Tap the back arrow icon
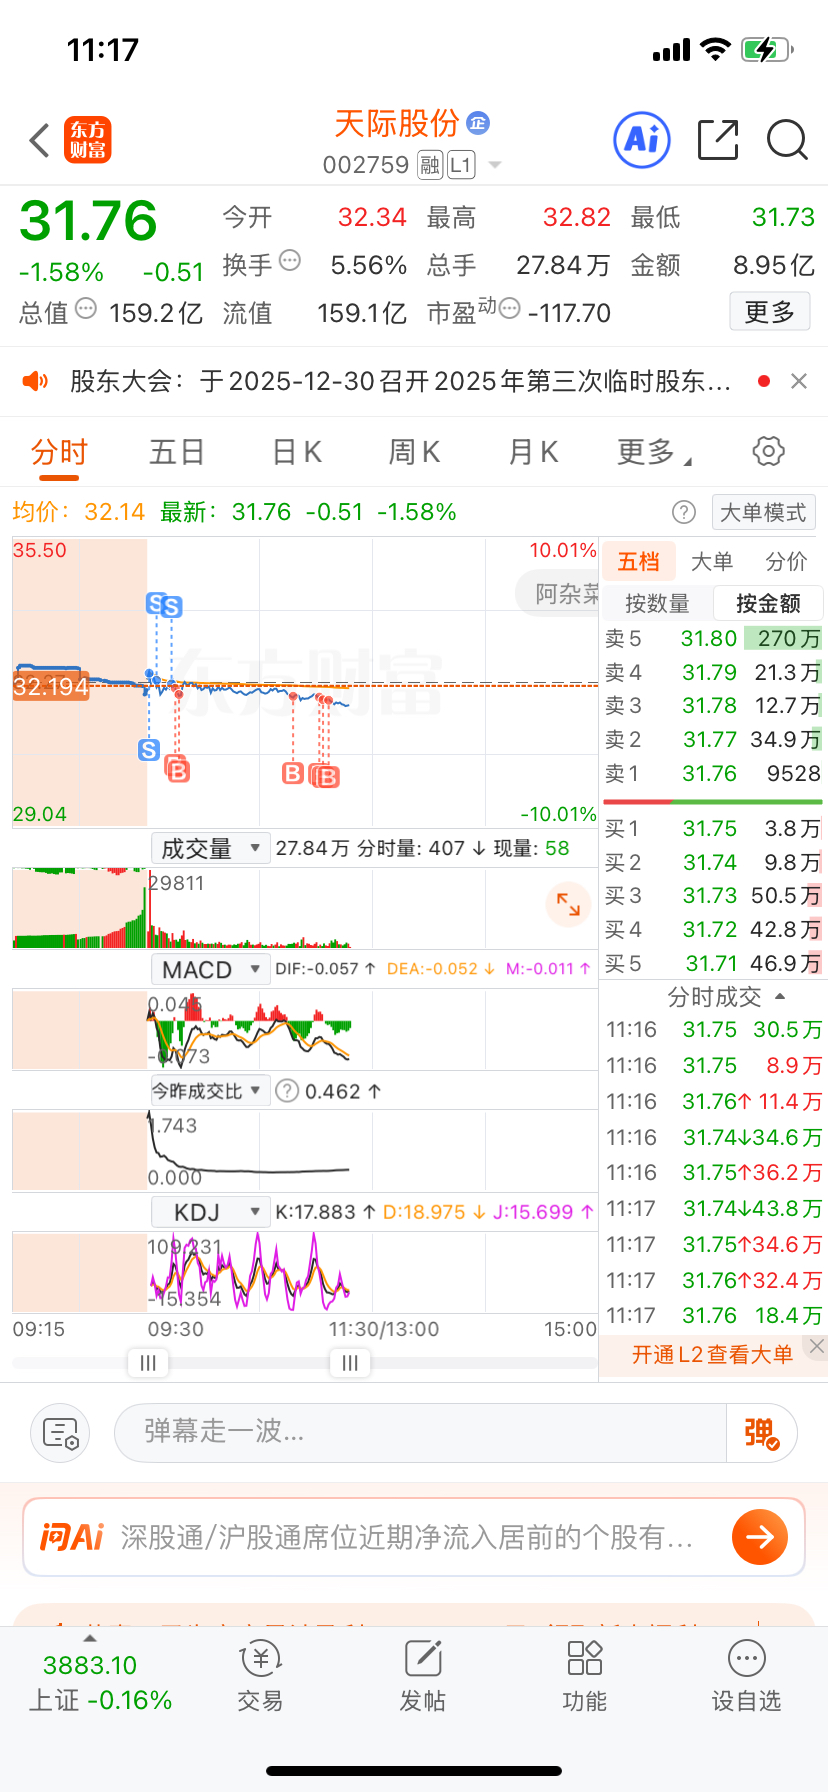828x1792 pixels. tap(40, 141)
